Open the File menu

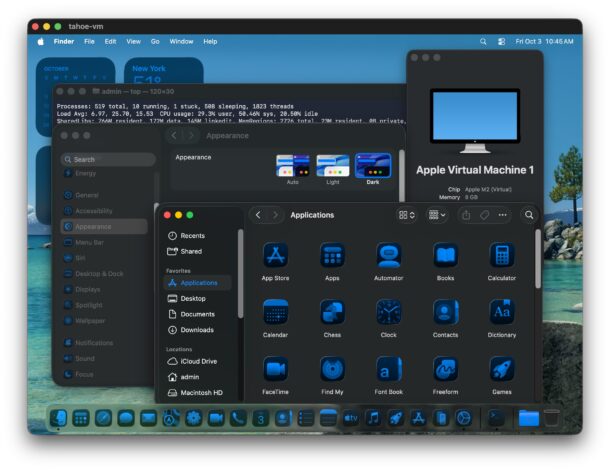tap(89, 42)
